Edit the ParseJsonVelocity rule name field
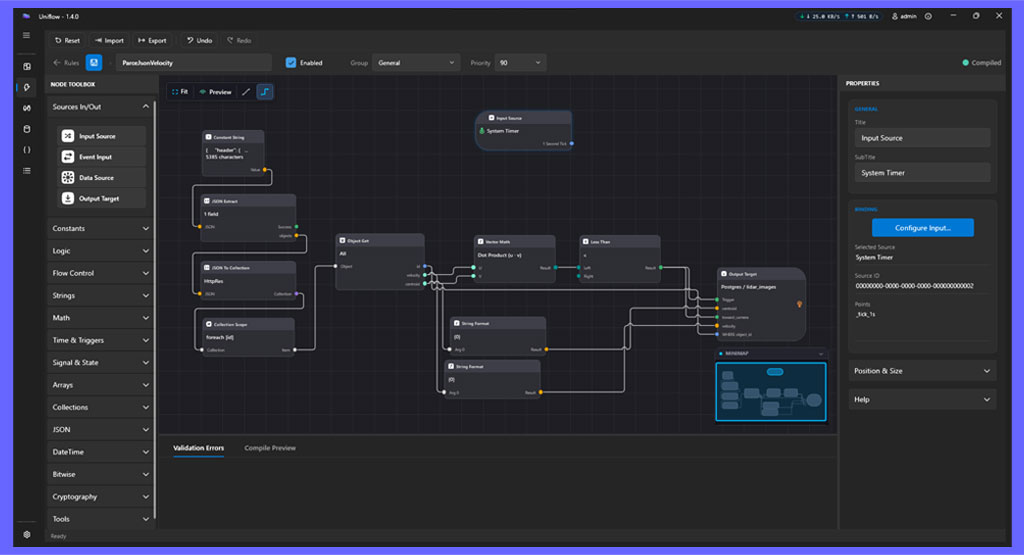The image size is (1024, 555). coord(194,63)
